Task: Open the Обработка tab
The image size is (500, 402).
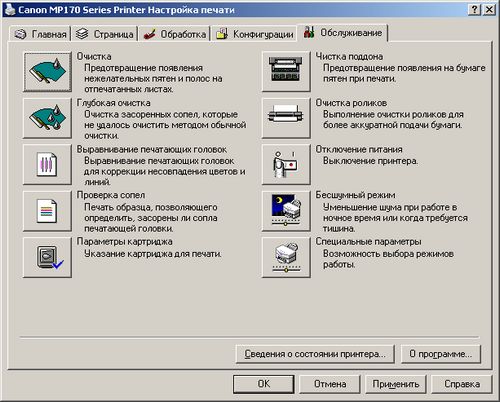Action: tap(174, 34)
